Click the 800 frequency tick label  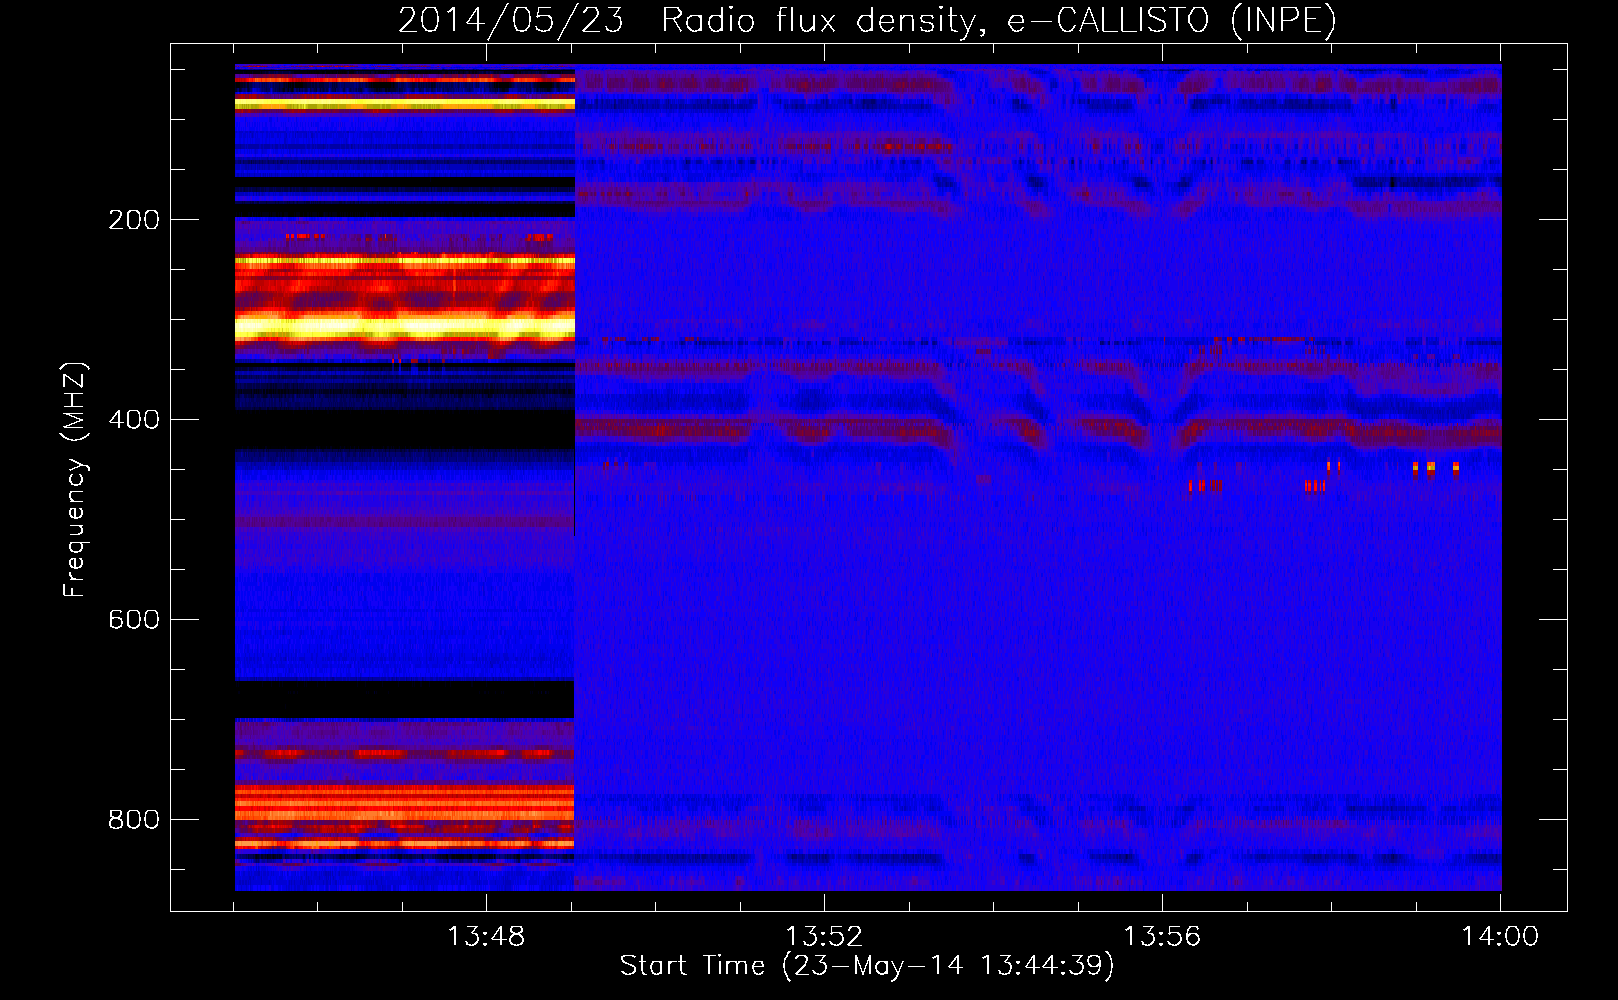click(x=134, y=820)
